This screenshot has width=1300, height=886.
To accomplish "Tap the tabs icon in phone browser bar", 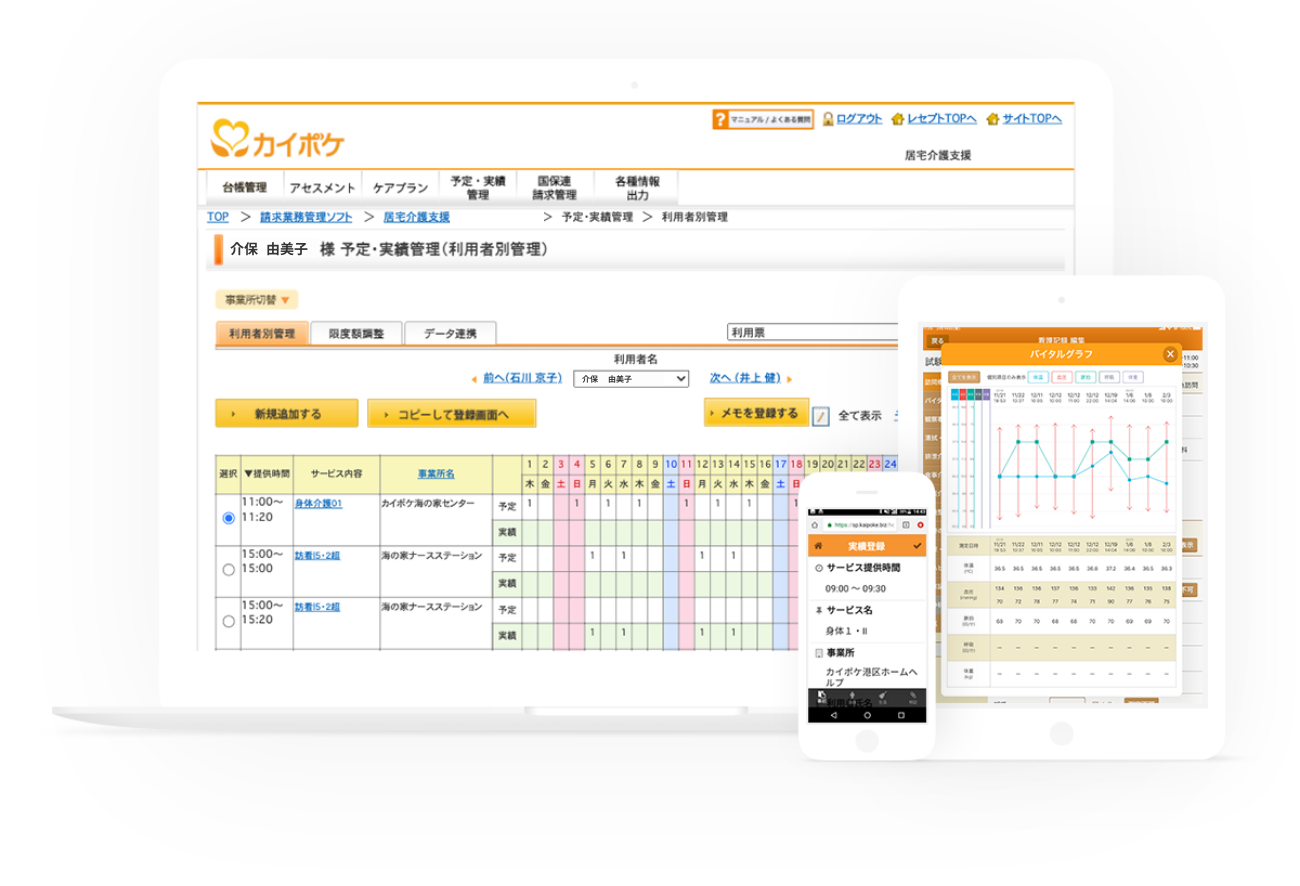I will click(905, 524).
